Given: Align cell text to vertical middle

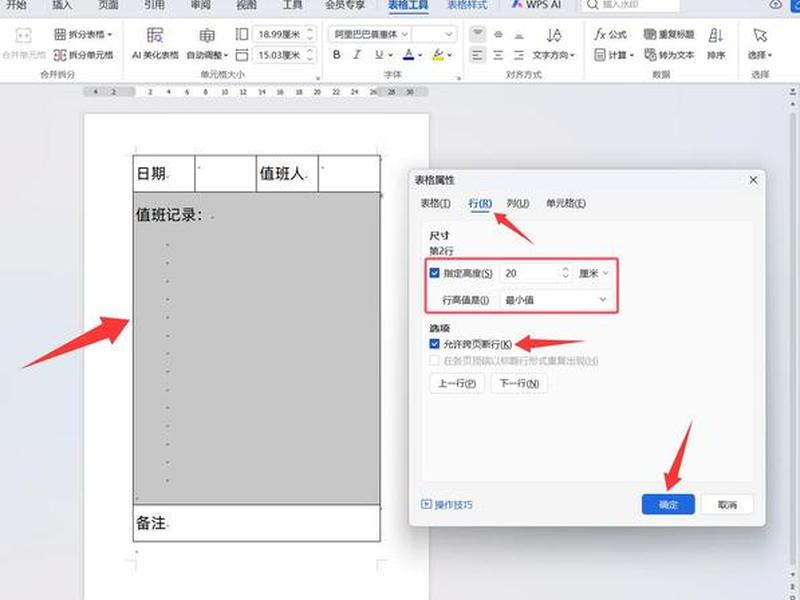Looking at the screenshot, I should pyautogui.click(x=498, y=34).
